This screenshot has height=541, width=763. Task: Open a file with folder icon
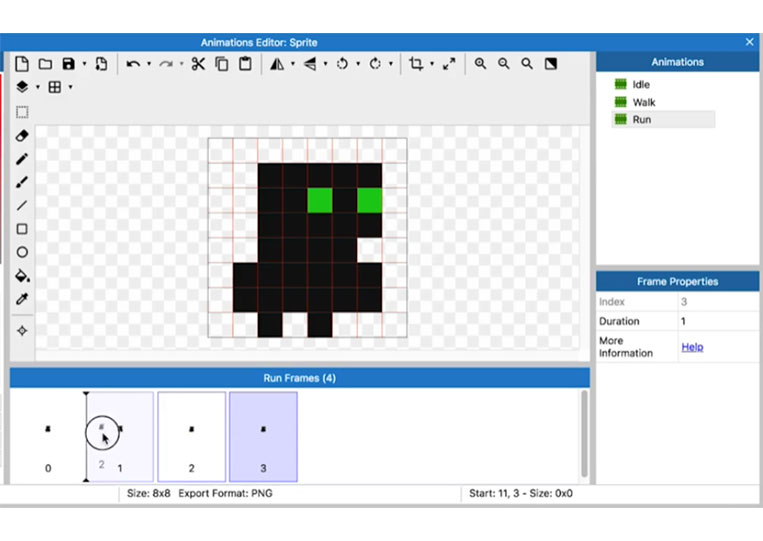click(45, 64)
